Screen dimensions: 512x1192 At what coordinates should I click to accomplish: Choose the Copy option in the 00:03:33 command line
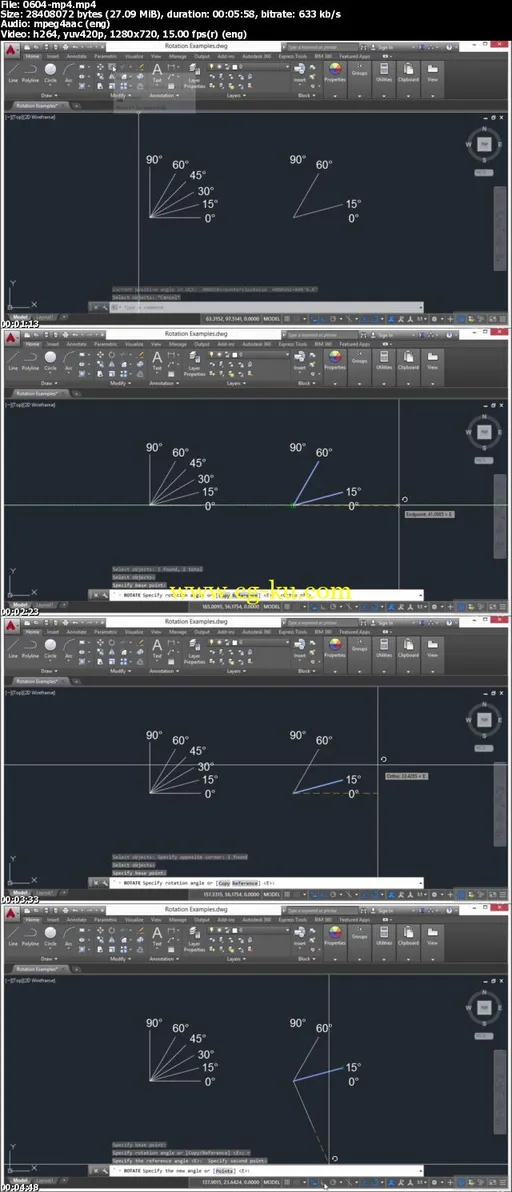coord(223,883)
